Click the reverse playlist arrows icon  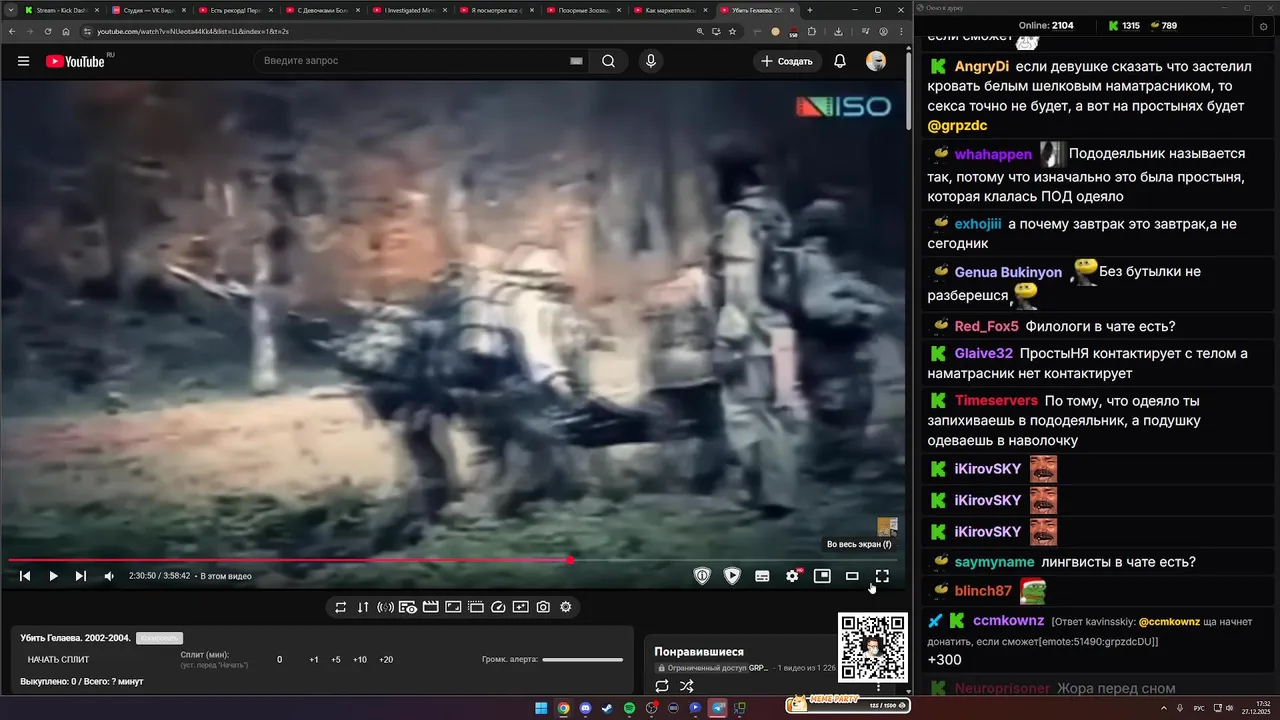tap(363, 607)
